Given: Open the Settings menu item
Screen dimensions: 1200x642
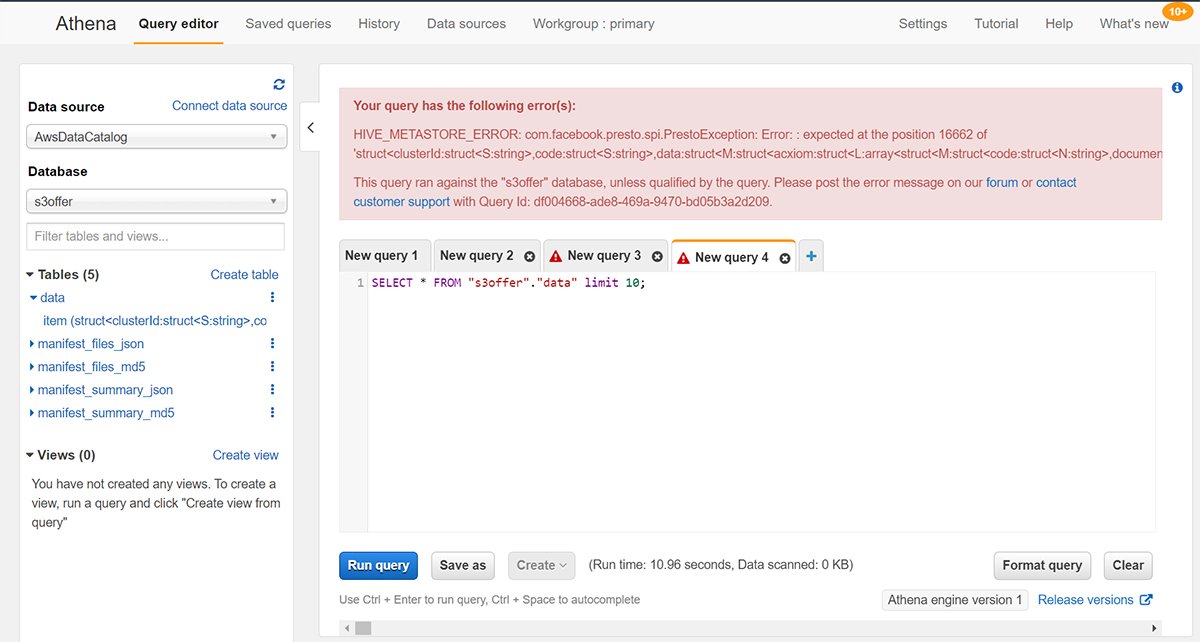Looking at the screenshot, I should pyautogui.click(x=923, y=23).
